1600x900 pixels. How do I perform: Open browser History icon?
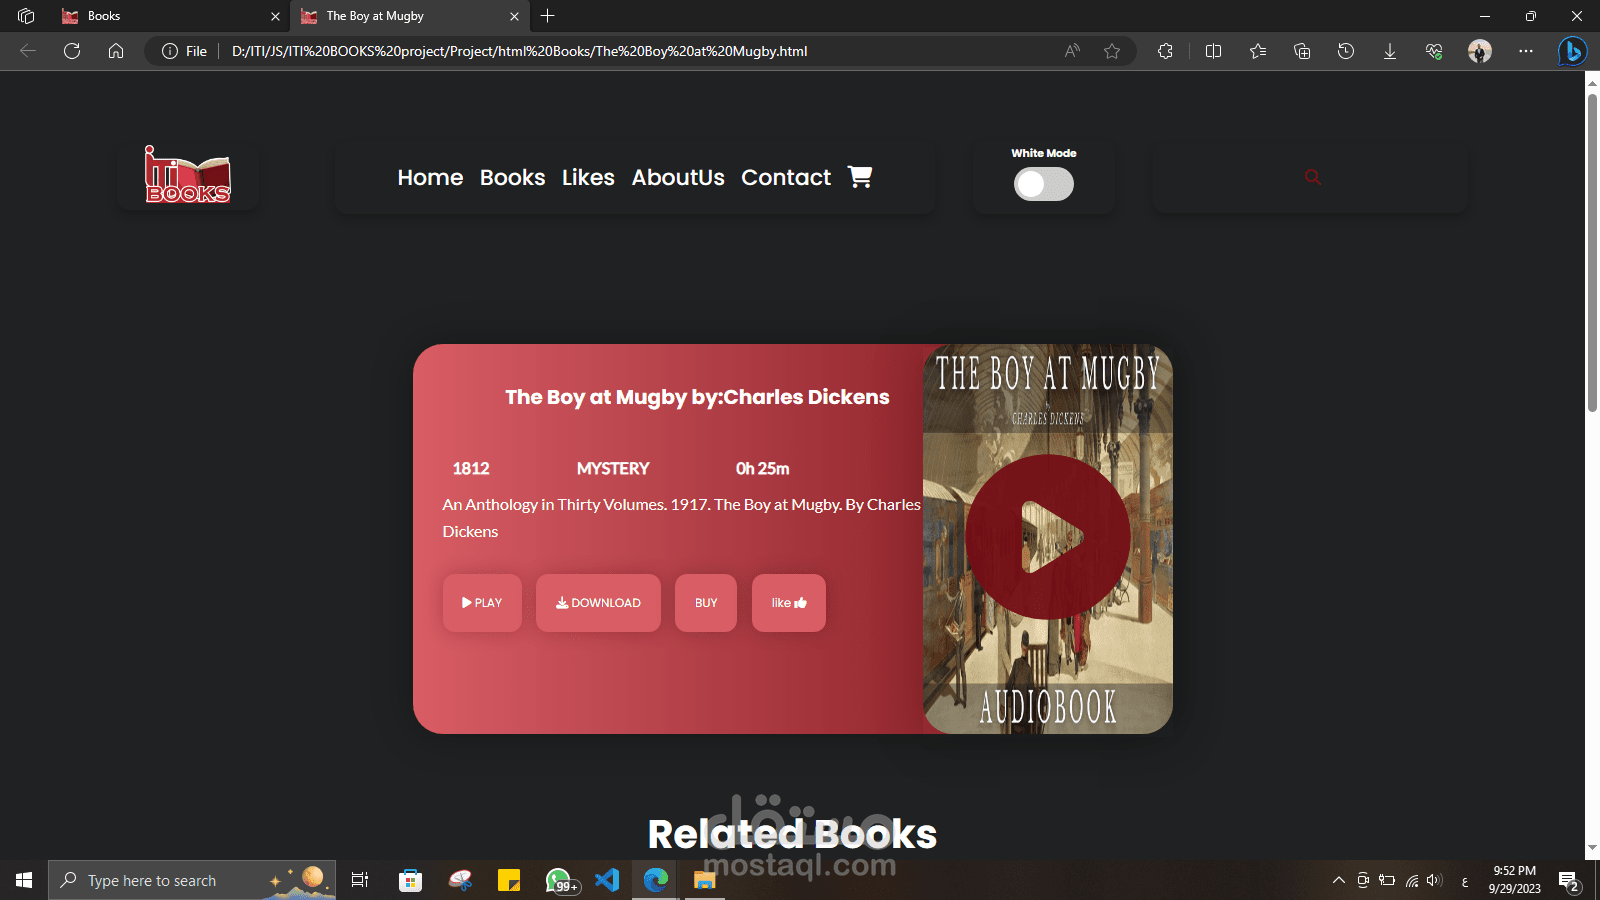1346,51
